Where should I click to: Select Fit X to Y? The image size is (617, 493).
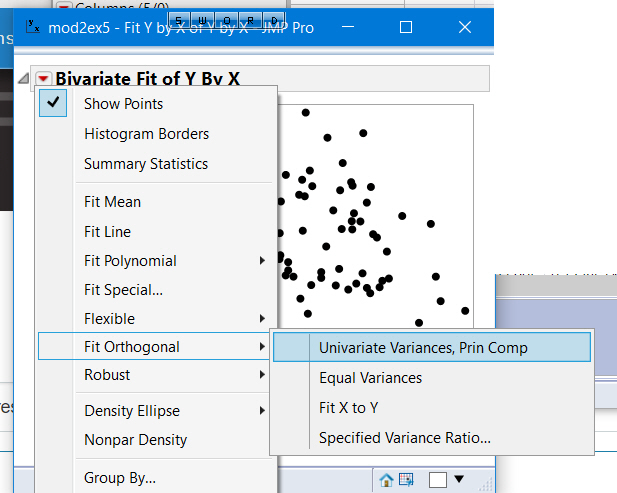tap(348, 408)
